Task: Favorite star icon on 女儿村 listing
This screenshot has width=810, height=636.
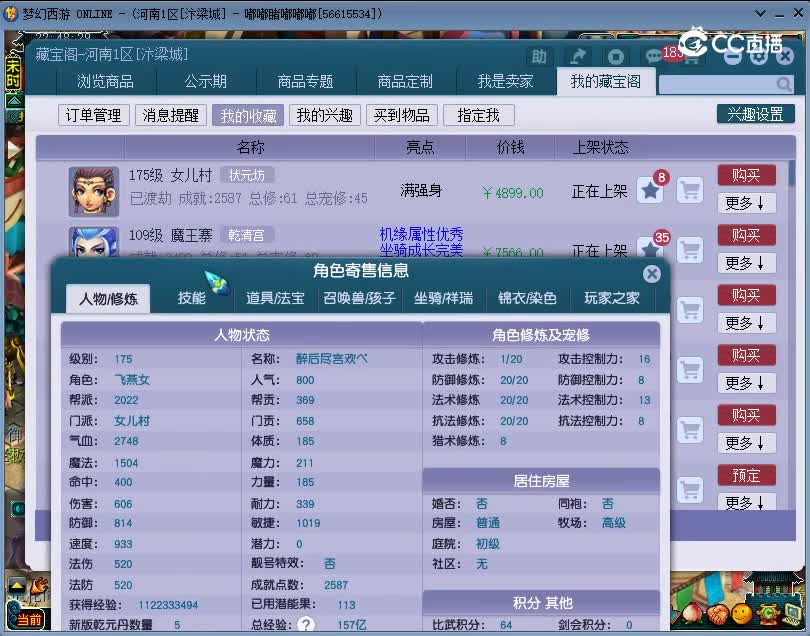Action: pos(650,191)
